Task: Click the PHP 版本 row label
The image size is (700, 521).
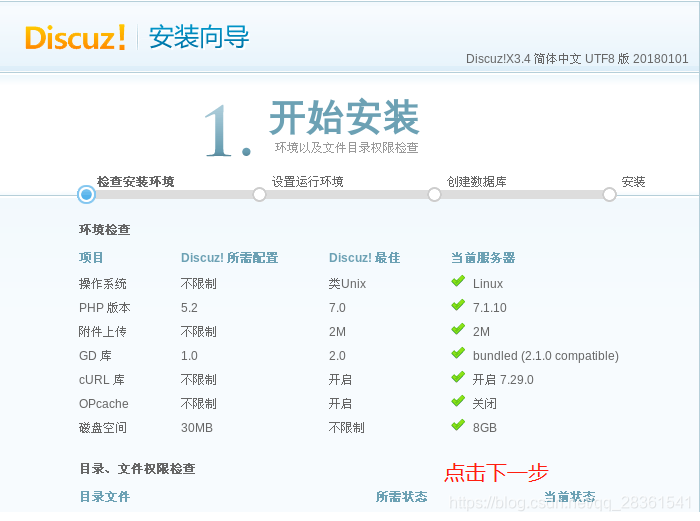Action: coord(104,308)
